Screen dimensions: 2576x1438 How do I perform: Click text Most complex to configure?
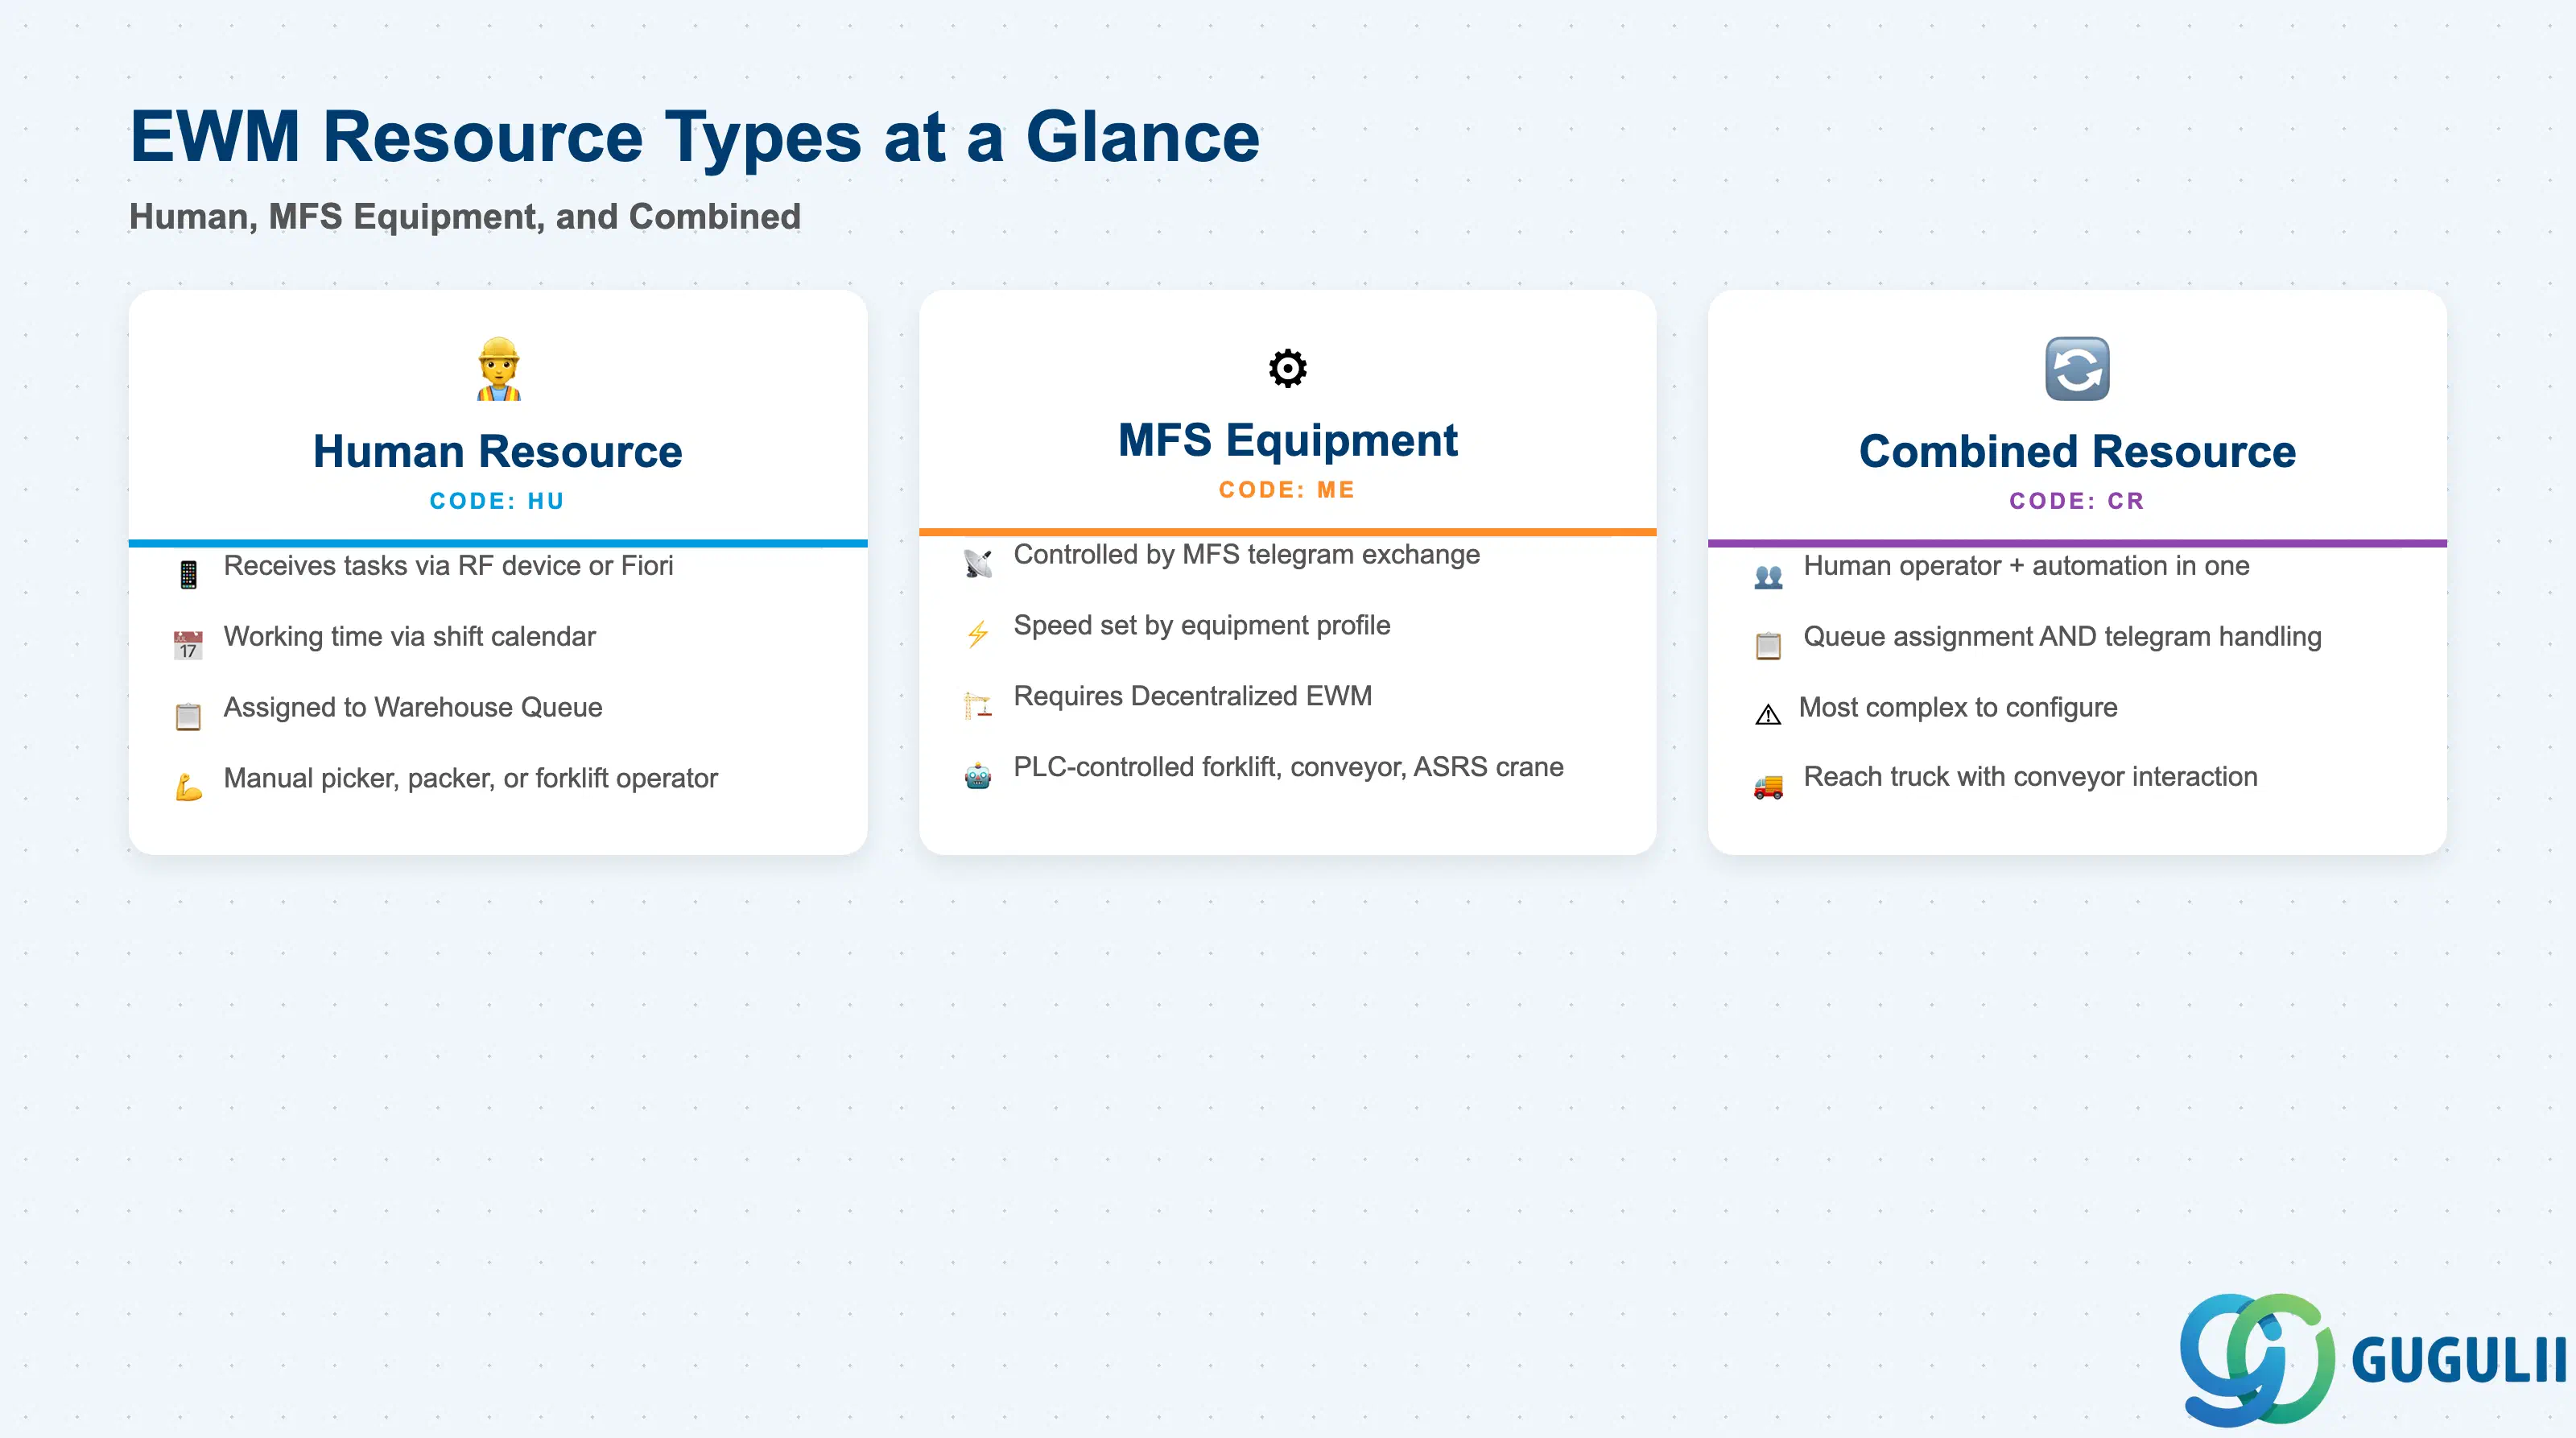pyautogui.click(x=1958, y=708)
